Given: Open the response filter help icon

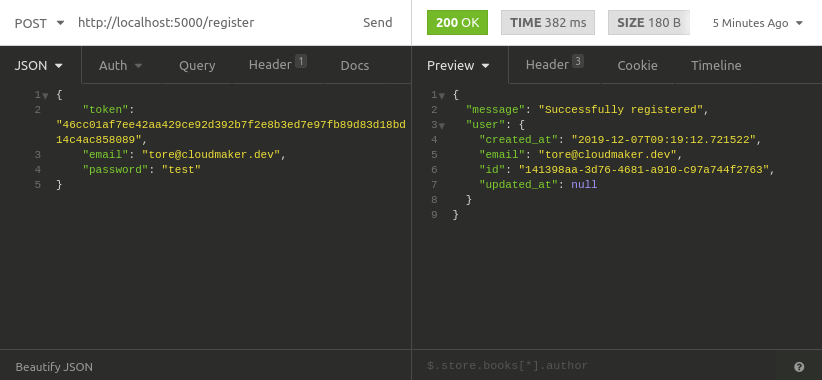Looking at the screenshot, I should tap(799, 366).
